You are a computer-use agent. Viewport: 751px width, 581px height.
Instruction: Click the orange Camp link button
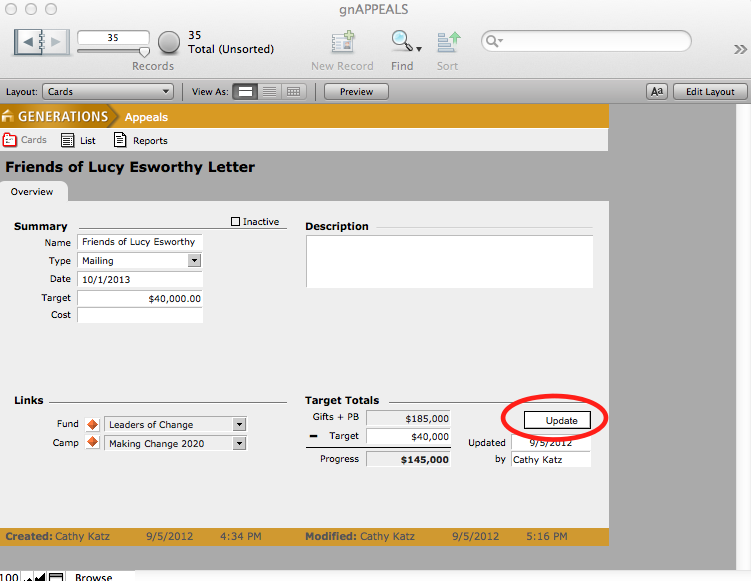click(x=93, y=443)
